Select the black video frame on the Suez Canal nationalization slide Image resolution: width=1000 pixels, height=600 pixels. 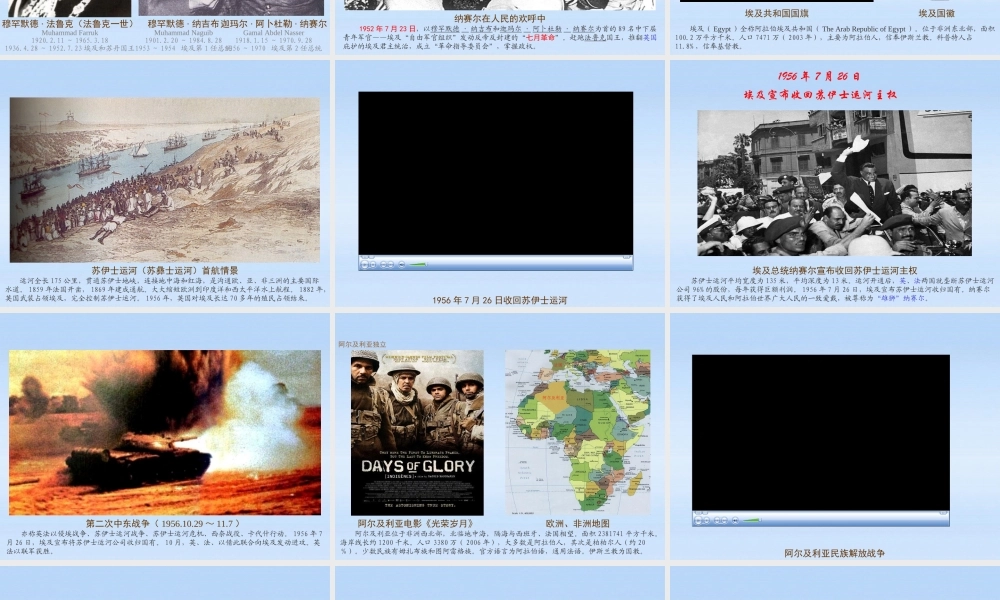pos(496,173)
